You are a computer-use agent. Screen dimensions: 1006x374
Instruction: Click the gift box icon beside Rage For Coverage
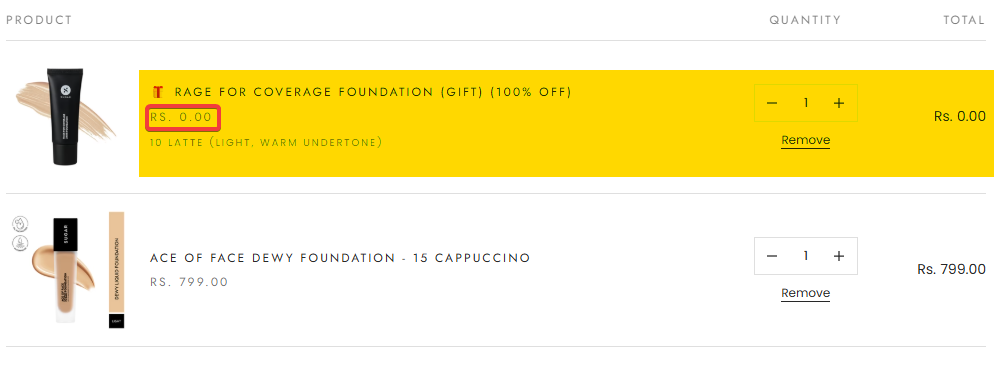coord(158,92)
